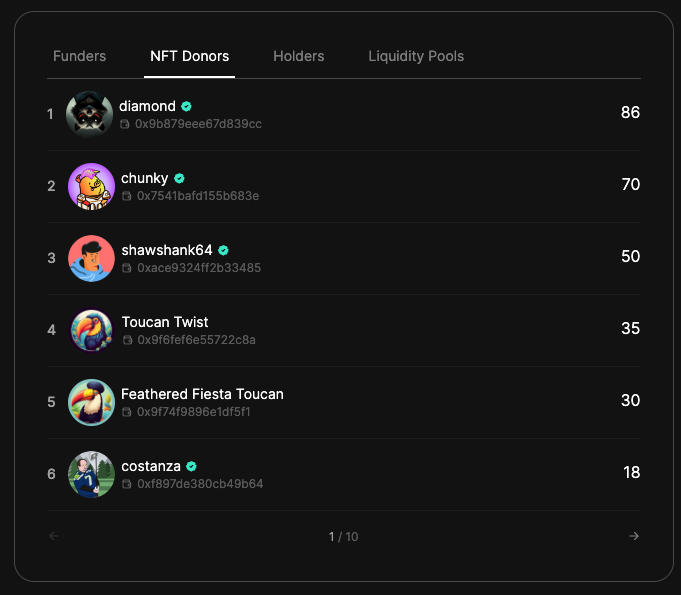Image resolution: width=681 pixels, height=595 pixels.
Task: Open shawshank64 username link
Action: [167, 250]
